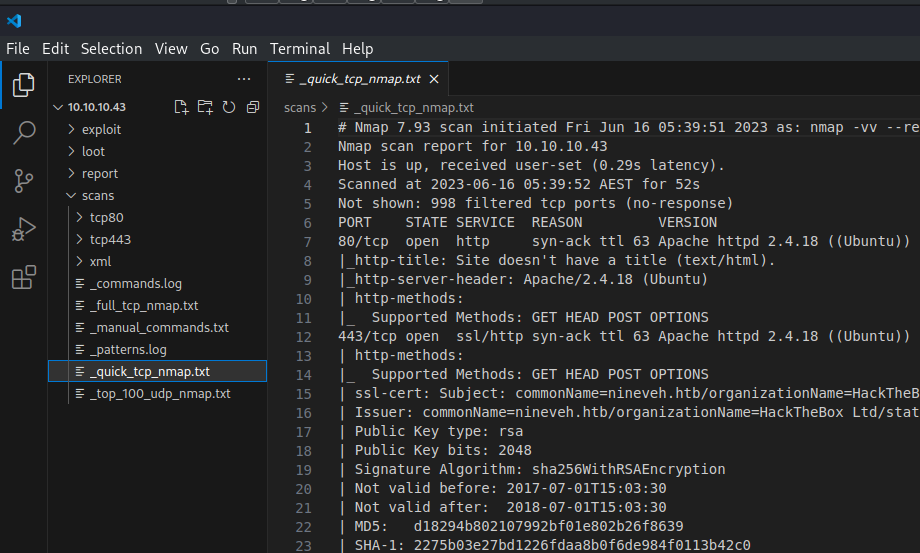Click the line starting '443/tcp open ssl/http'

[x=624, y=337]
